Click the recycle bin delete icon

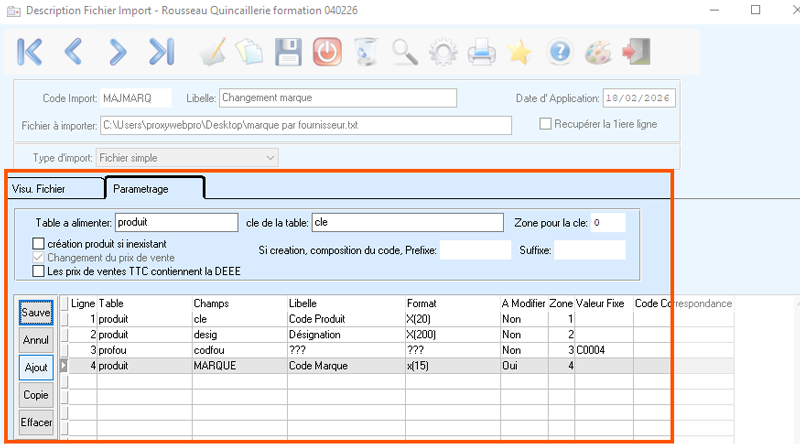pyautogui.click(x=365, y=52)
